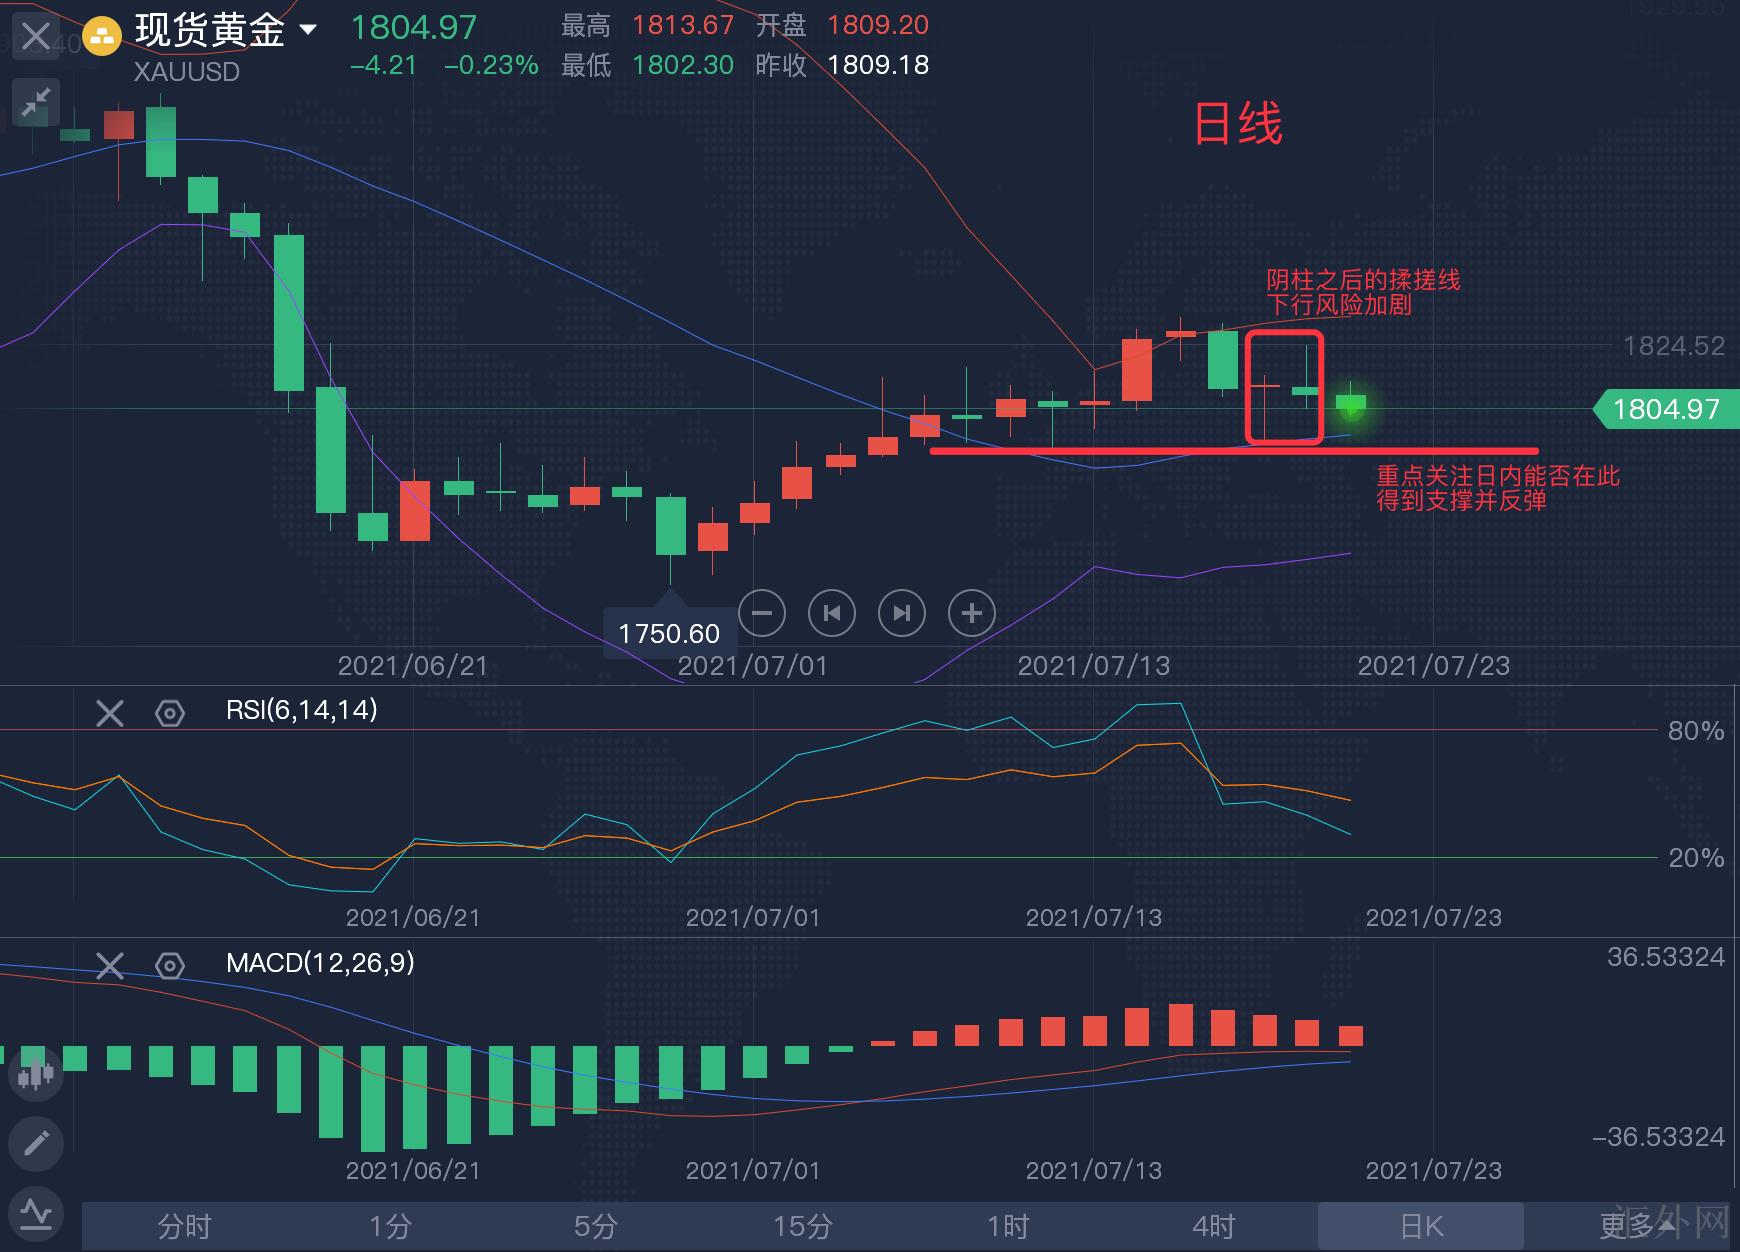1740x1252 pixels.
Task: Click the 2021/07/01 date on the RSI axis
Action: (753, 918)
